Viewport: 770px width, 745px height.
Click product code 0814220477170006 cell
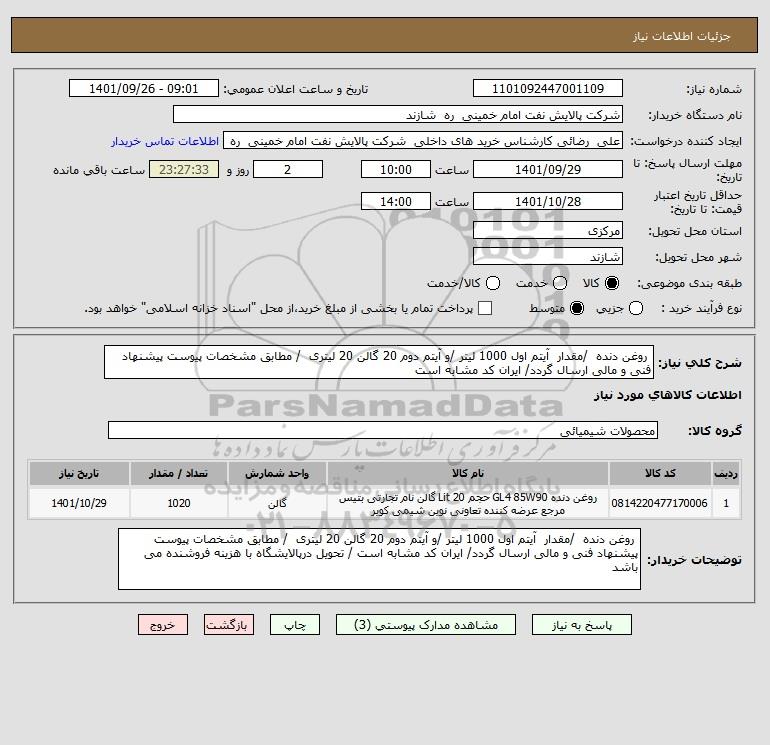(x=660, y=503)
